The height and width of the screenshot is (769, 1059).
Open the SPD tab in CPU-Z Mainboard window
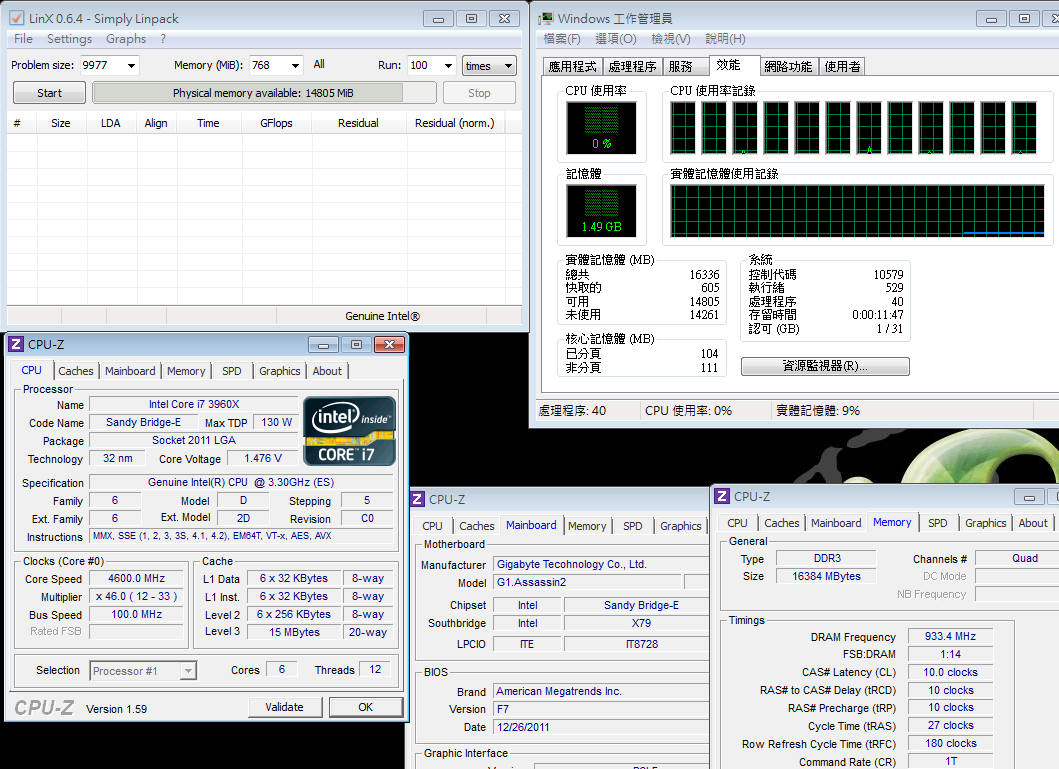633,526
